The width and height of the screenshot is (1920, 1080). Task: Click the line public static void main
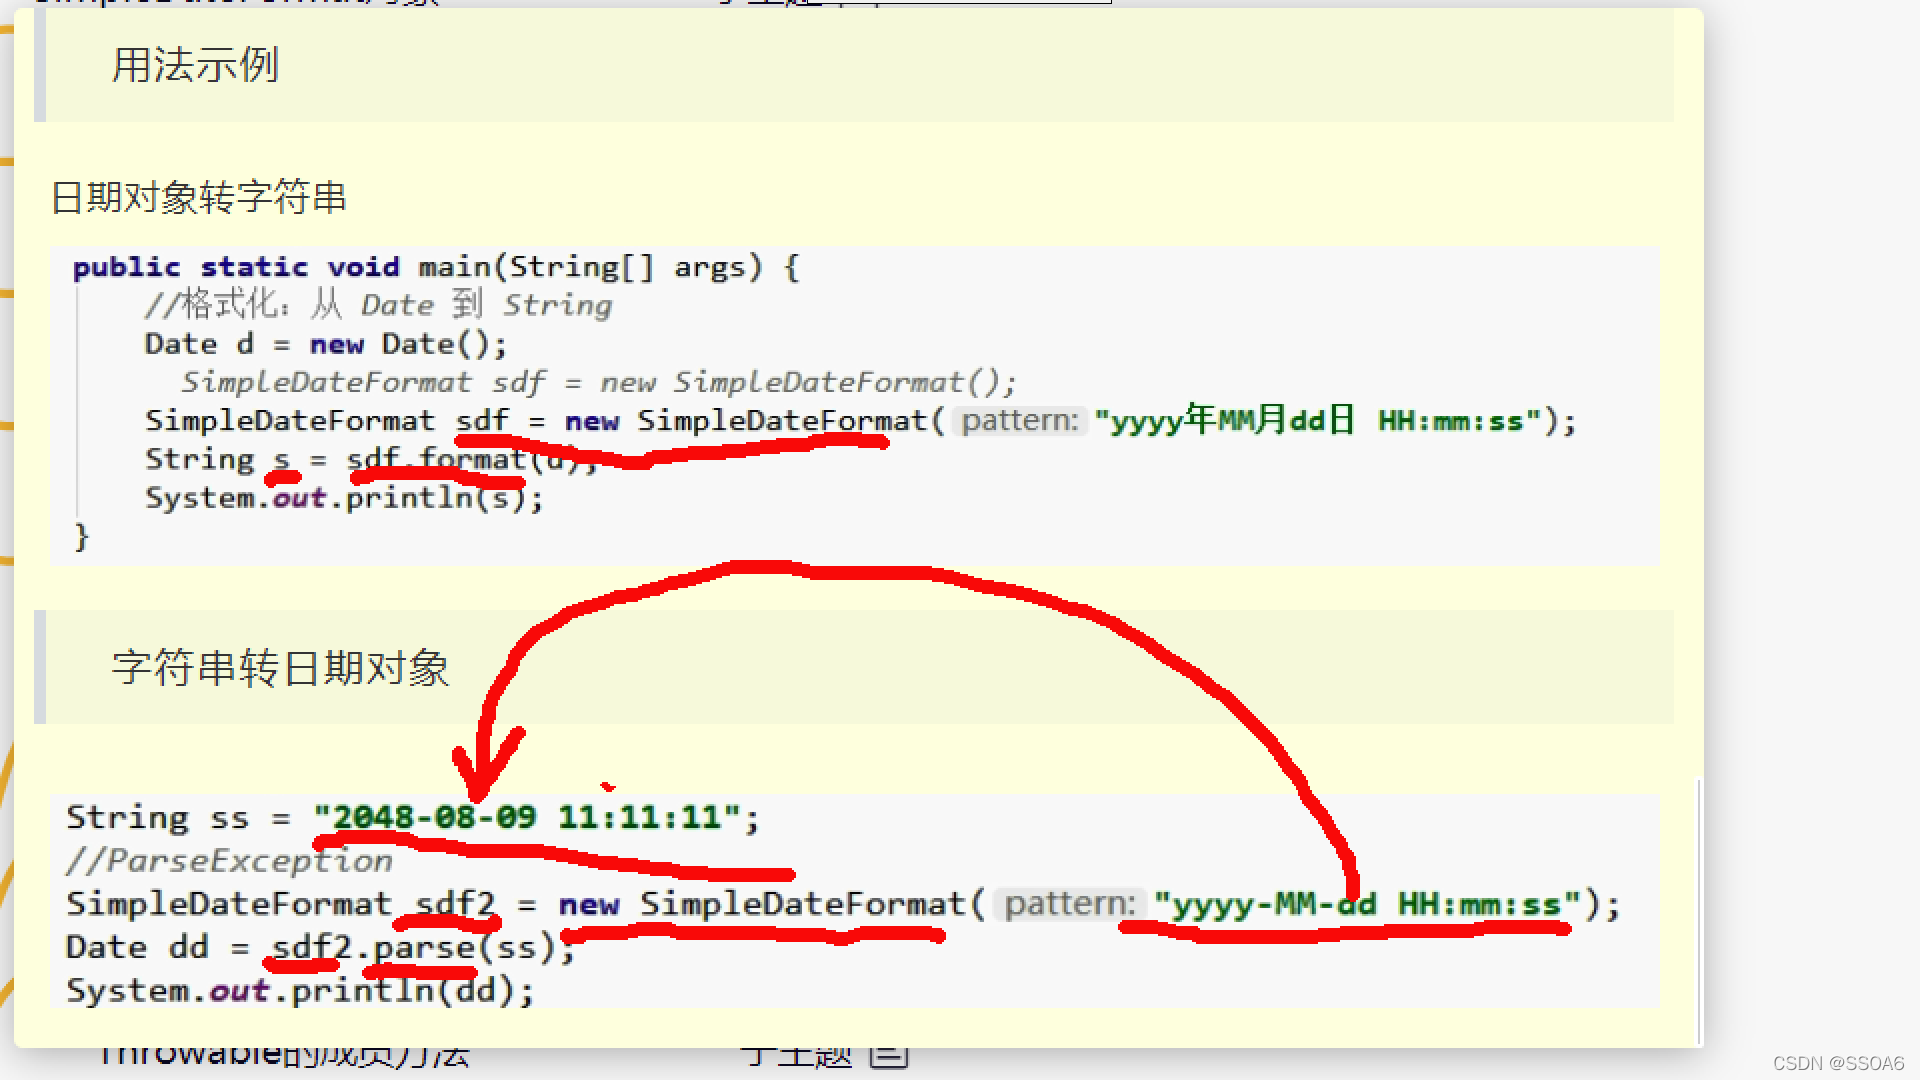(x=436, y=267)
